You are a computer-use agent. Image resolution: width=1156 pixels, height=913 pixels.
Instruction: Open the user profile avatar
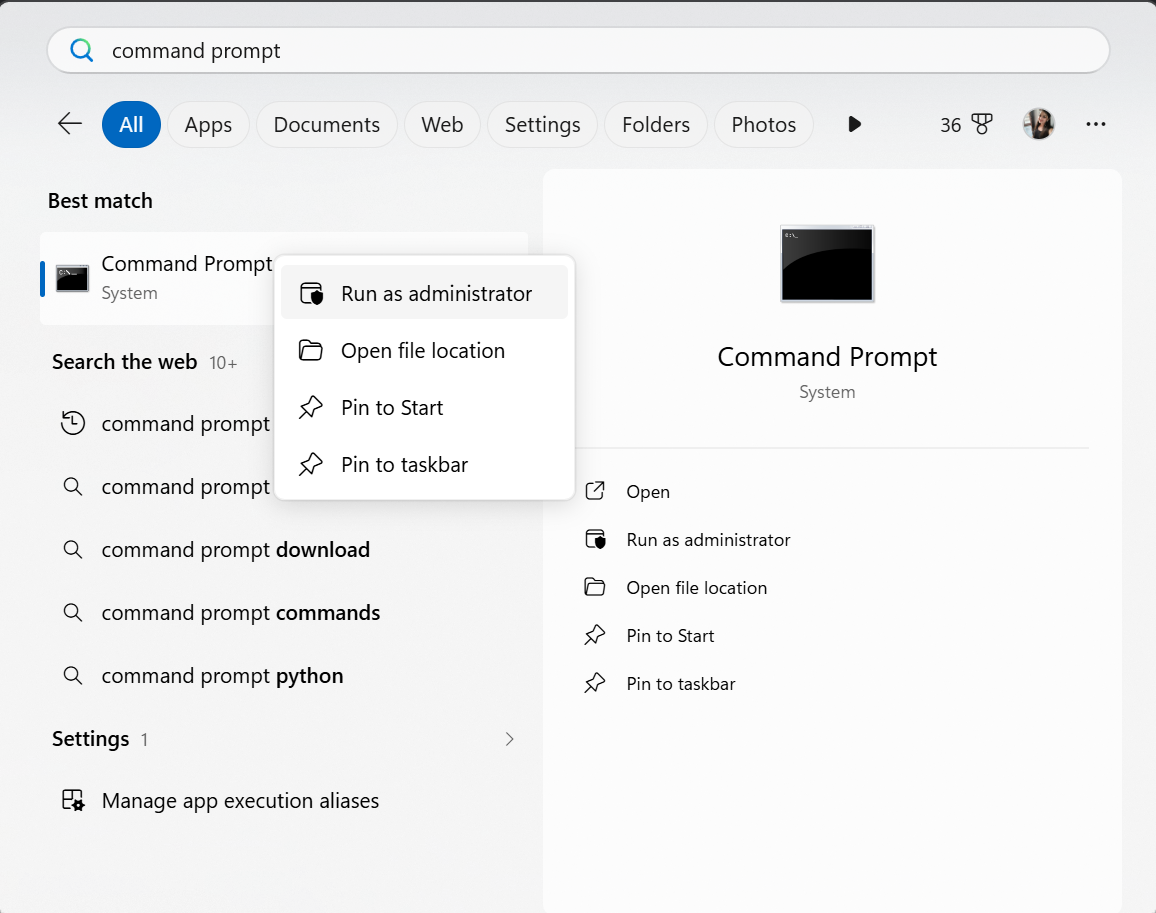pos(1039,124)
